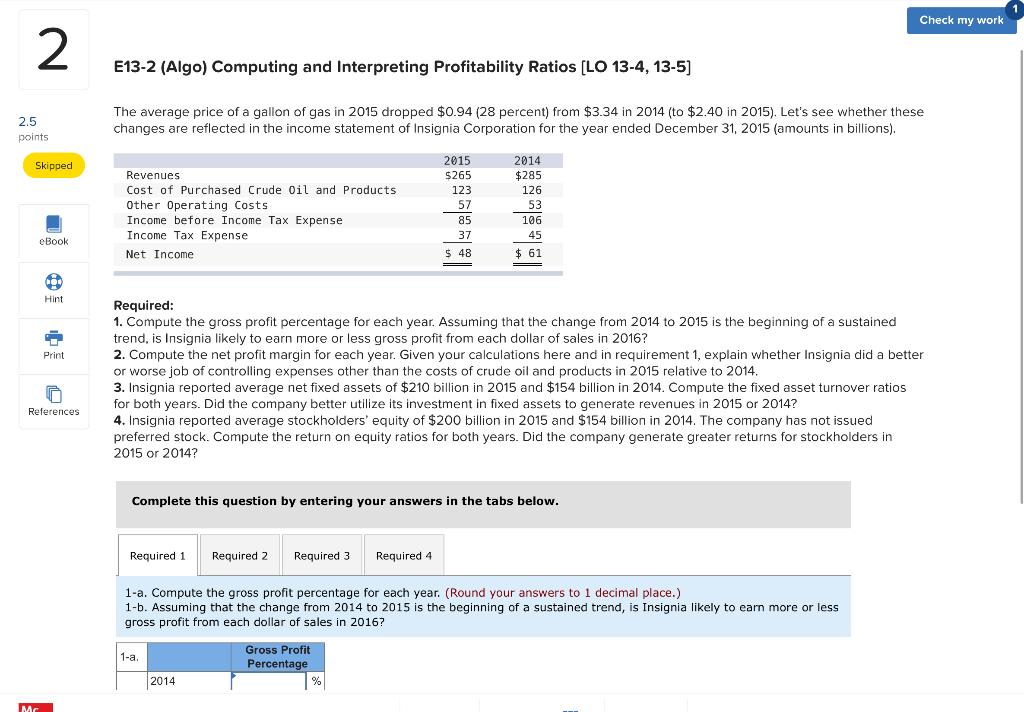This screenshot has width=1024, height=712.
Task: Open the Required 4 tab
Action: click(x=403, y=554)
